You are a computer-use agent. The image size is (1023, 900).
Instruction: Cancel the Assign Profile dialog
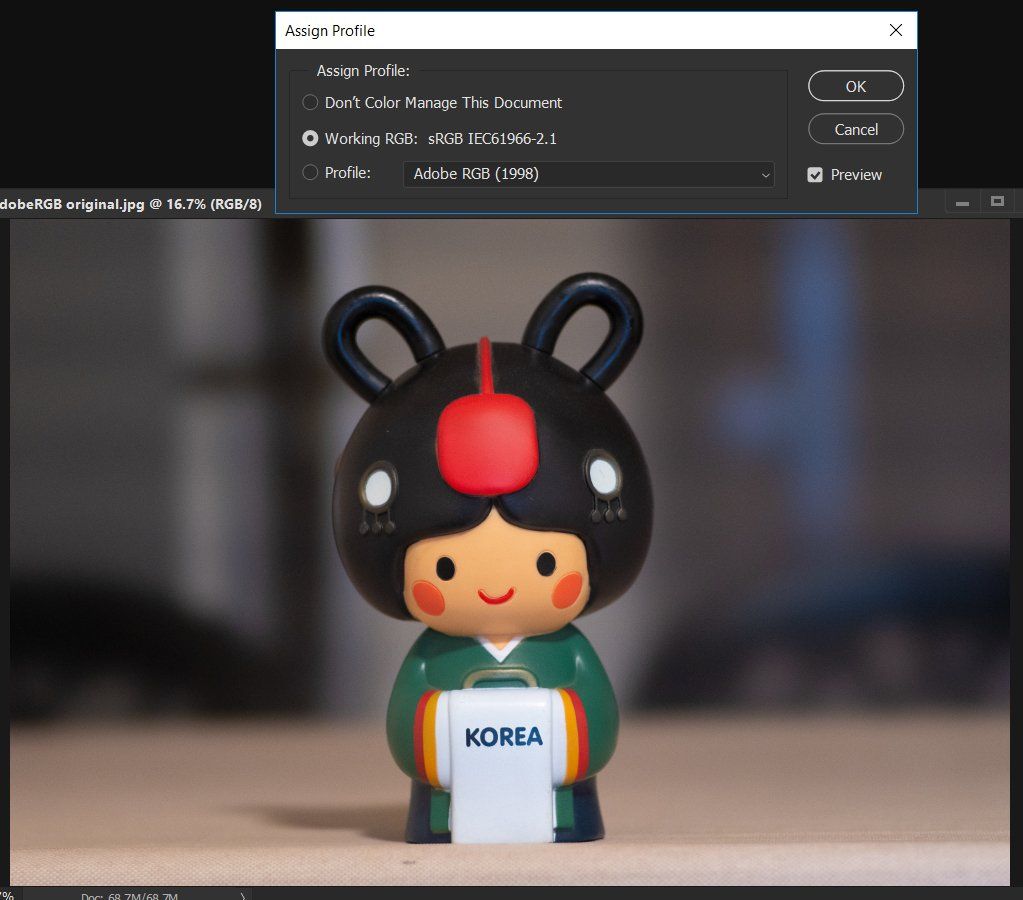click(855, 129)
